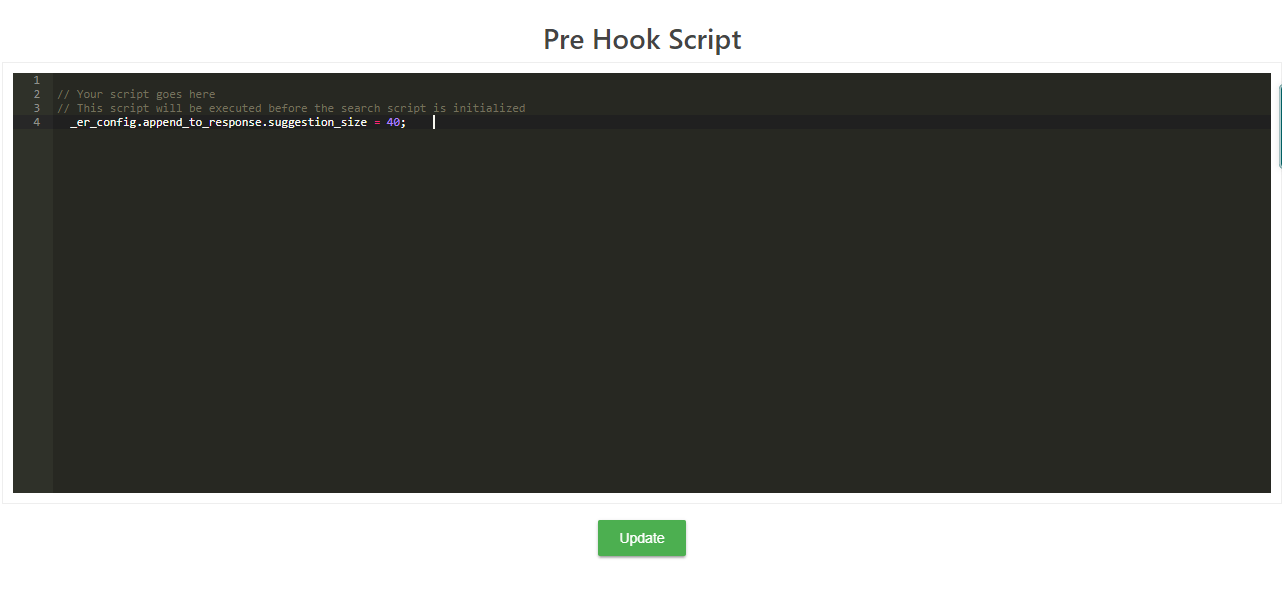1282x600 pixels.
Task: Click the comment '// Your script goes here'
Action: (137, 93)
